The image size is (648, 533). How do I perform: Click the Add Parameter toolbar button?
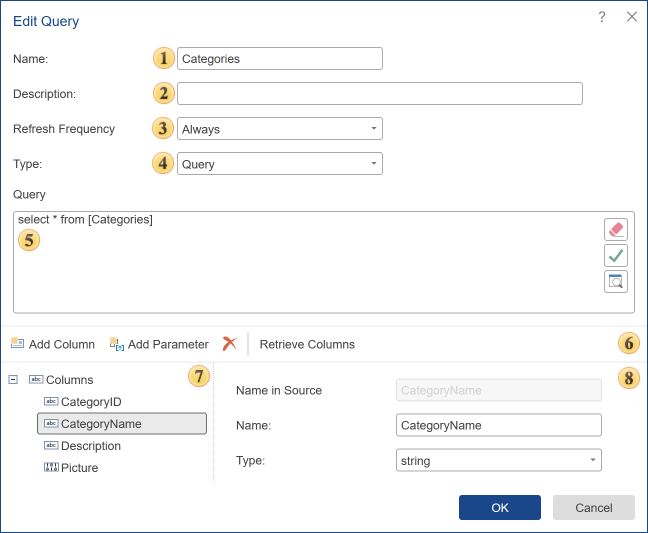(x=159, y=344)
